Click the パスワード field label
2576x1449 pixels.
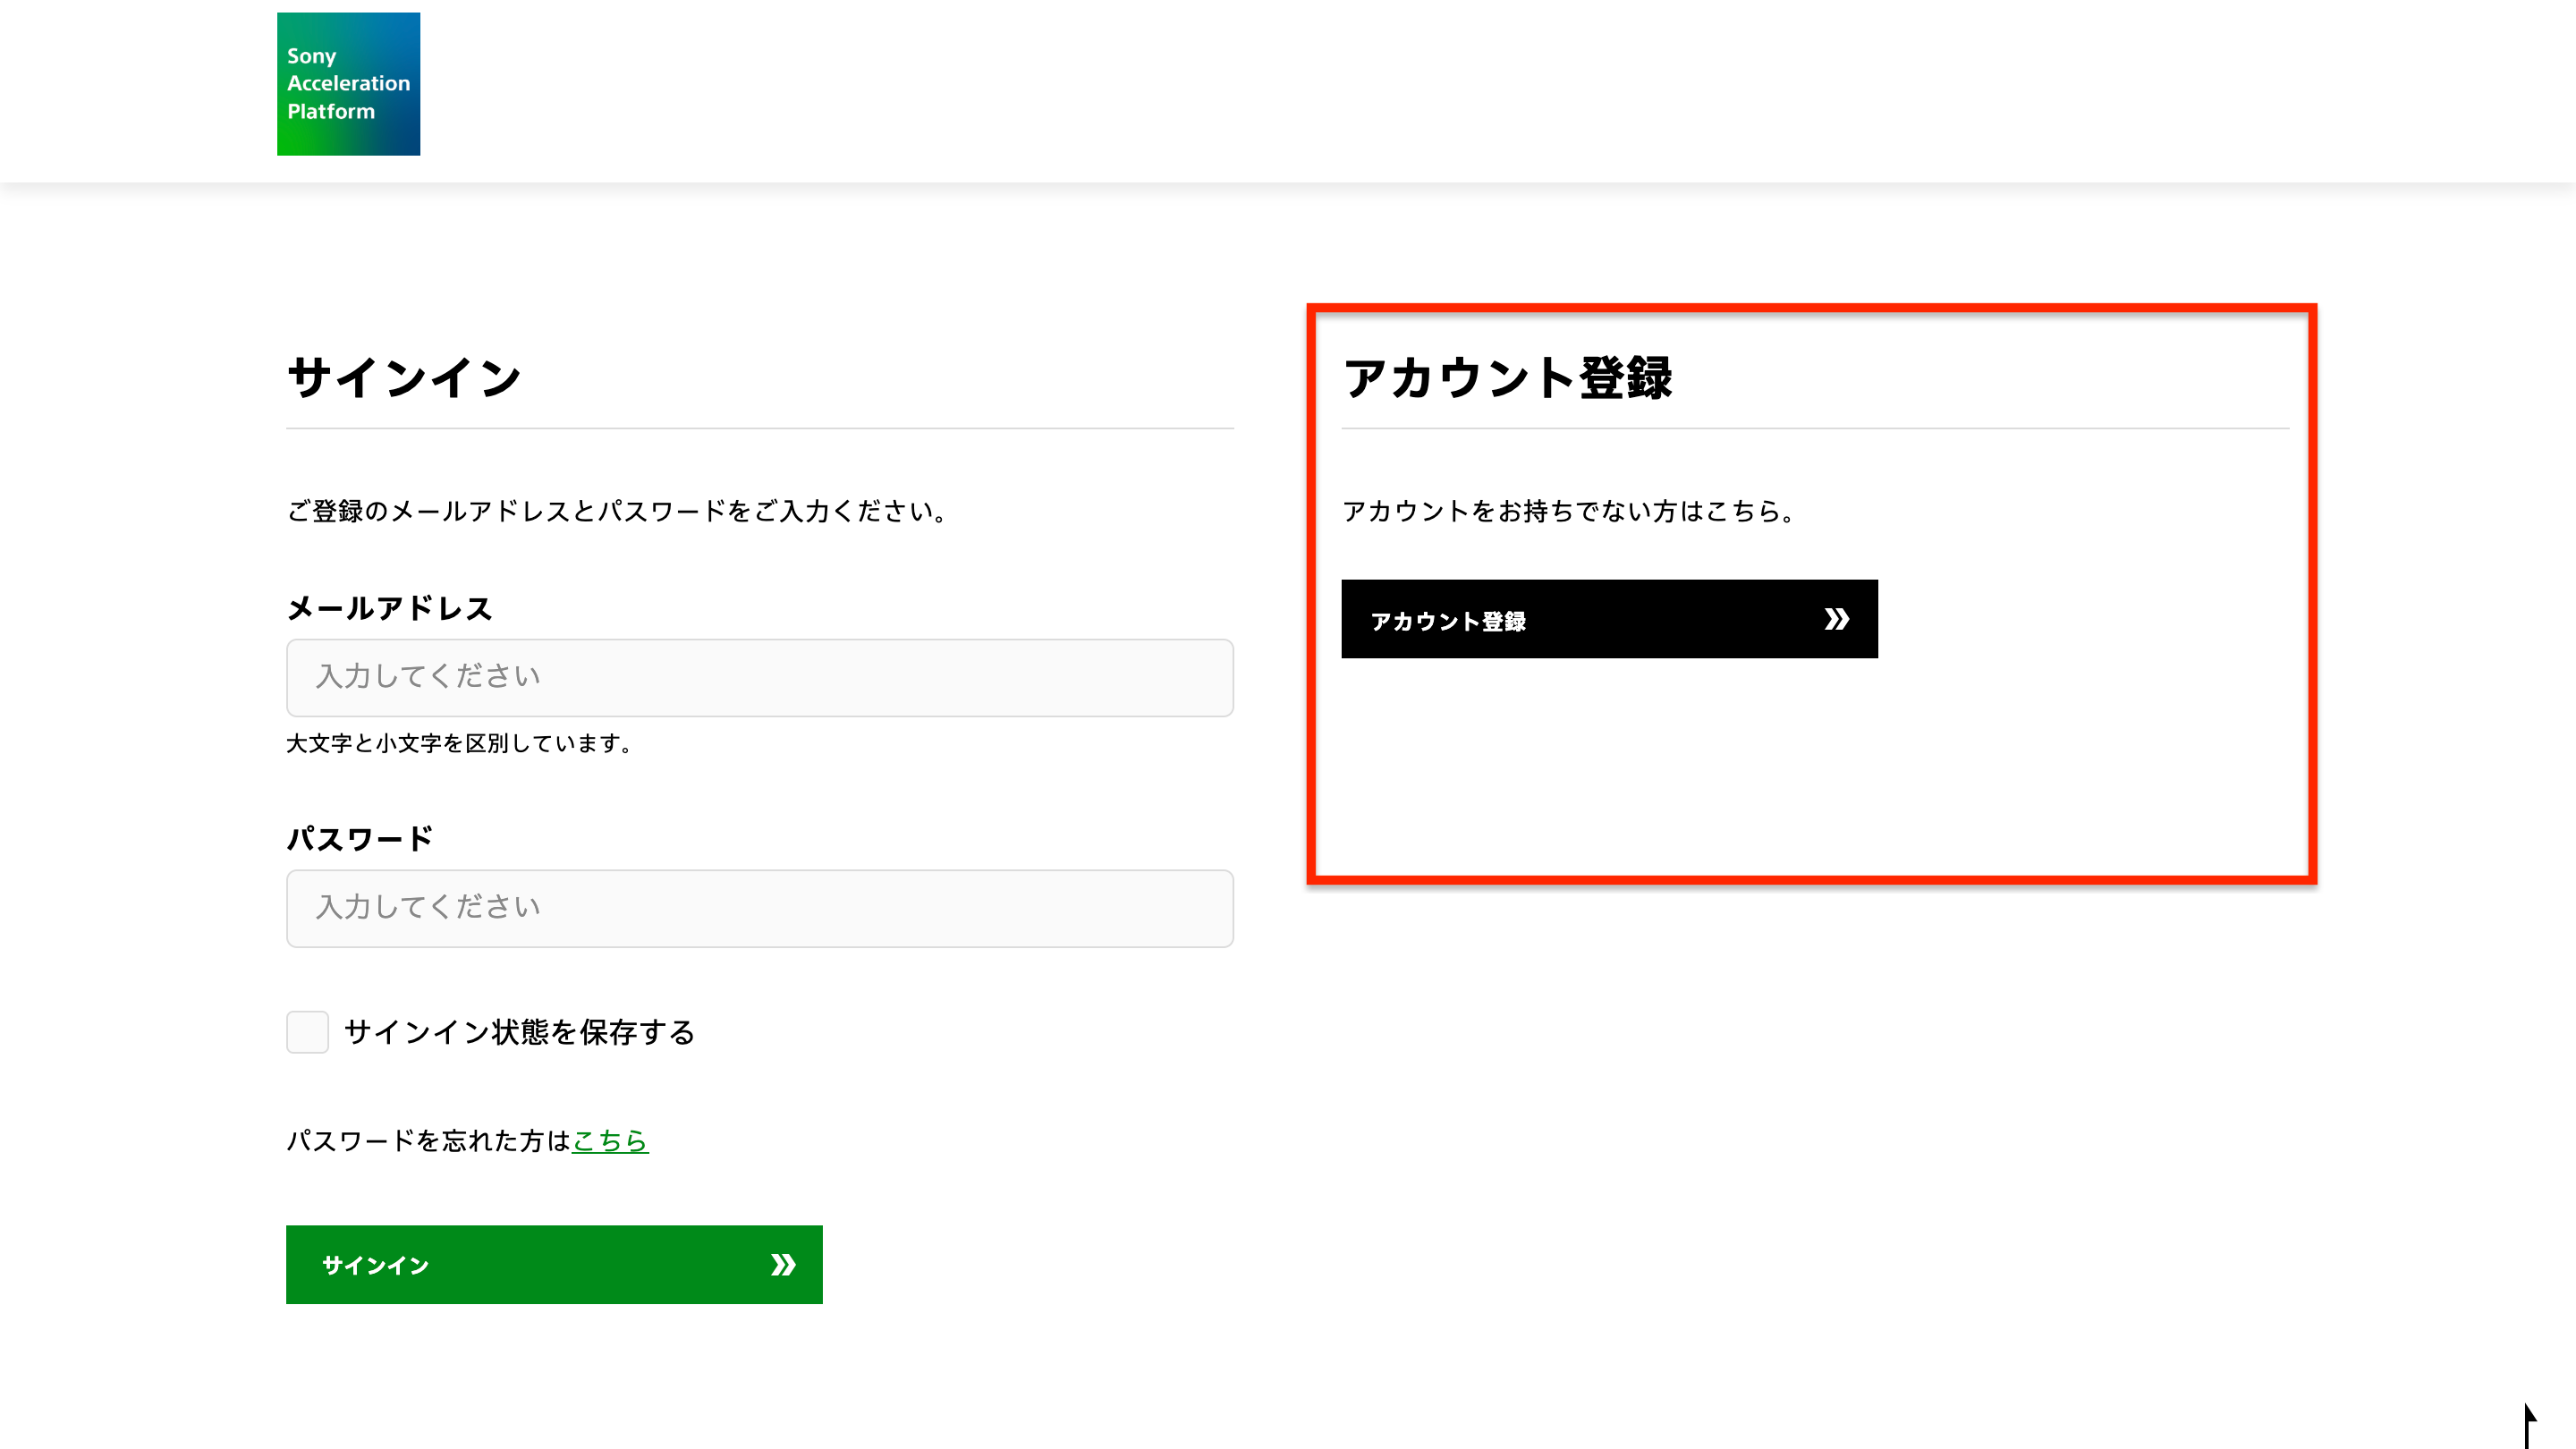(x=360, y=838)
